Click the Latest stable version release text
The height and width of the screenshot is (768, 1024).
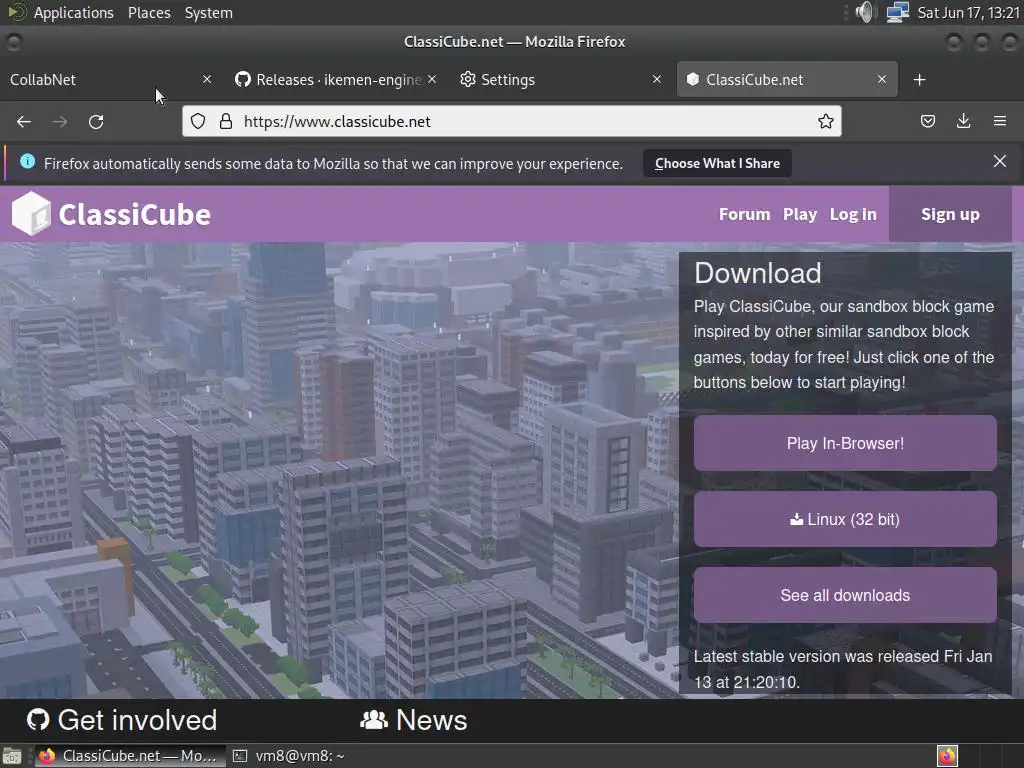point(842,669)
